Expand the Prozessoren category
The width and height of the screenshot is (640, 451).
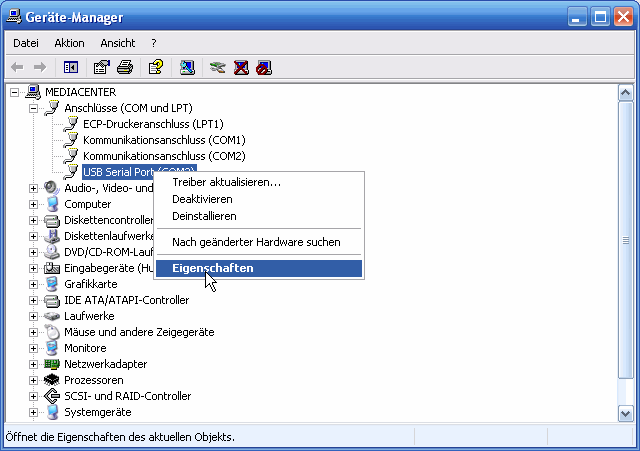click(x=33, y=380)
